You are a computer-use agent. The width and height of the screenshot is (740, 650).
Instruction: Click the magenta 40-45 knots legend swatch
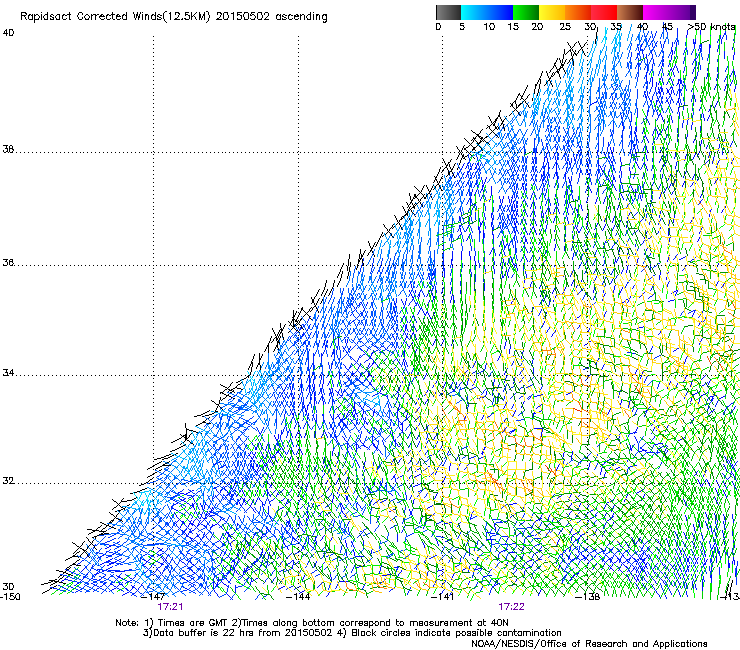point(656,12)
